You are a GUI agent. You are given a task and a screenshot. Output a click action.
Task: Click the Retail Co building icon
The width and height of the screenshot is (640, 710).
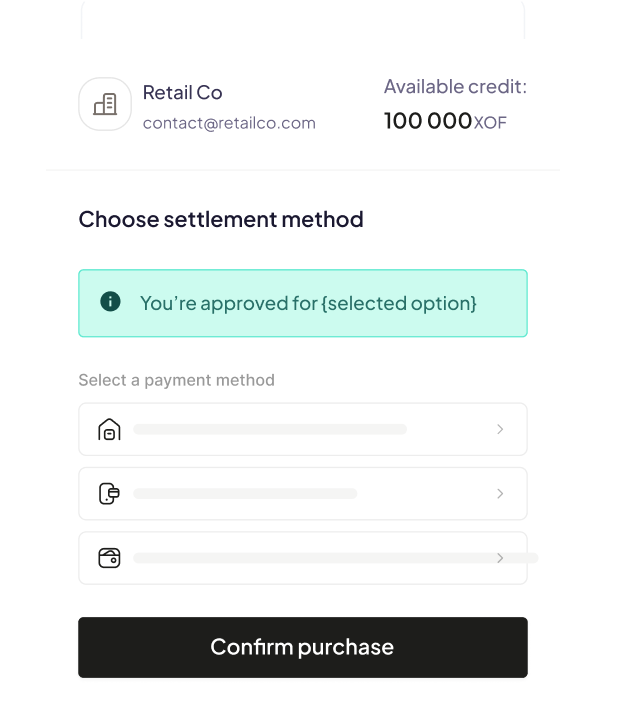coord(105,104)
